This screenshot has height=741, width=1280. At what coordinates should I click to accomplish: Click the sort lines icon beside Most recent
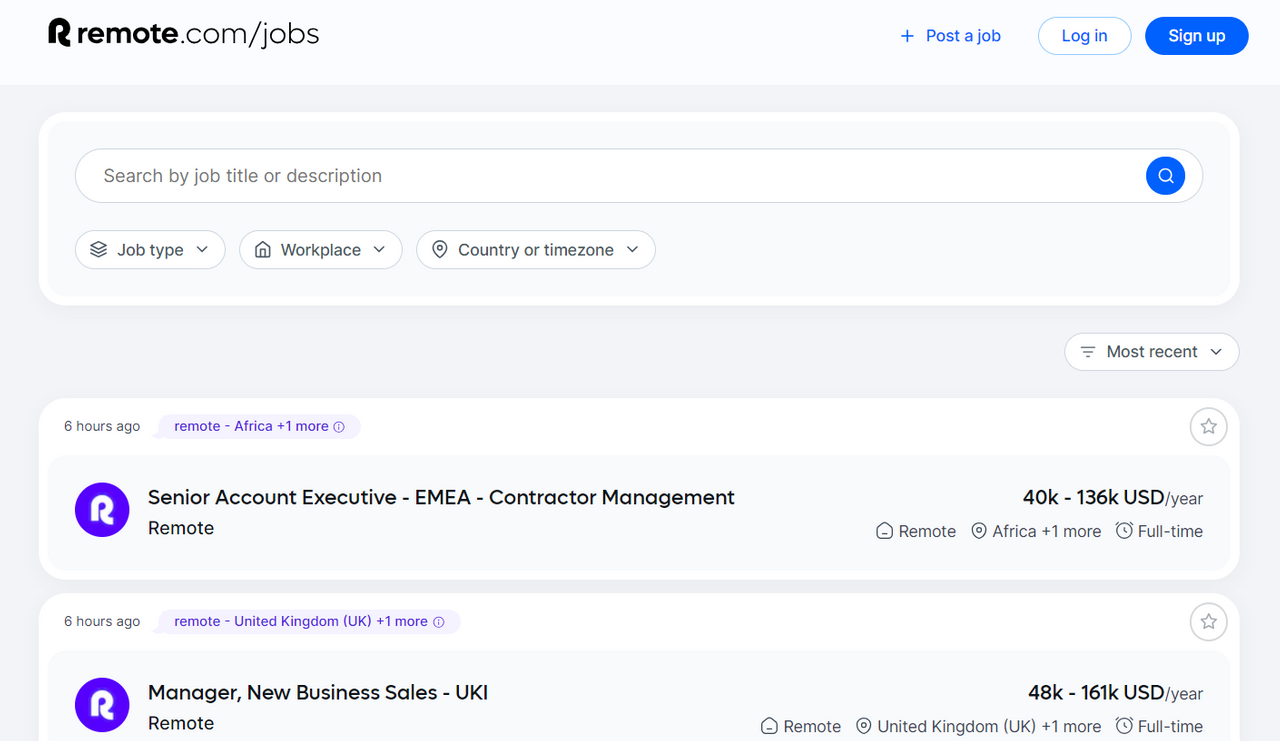coord(1088,352)
